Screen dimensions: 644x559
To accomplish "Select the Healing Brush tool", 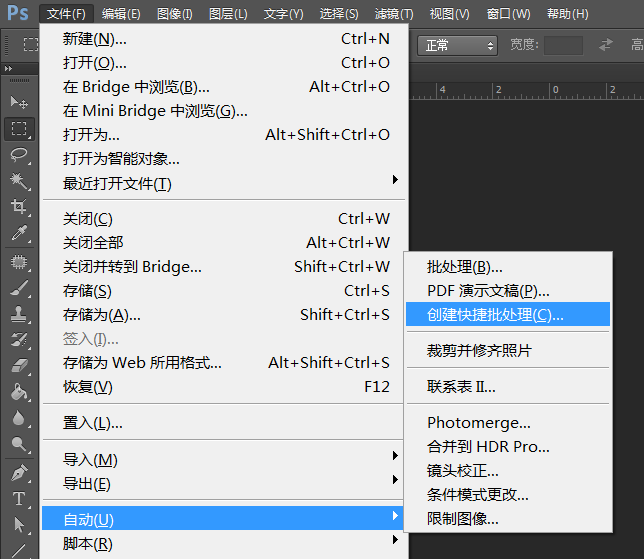I will [19, 262].
